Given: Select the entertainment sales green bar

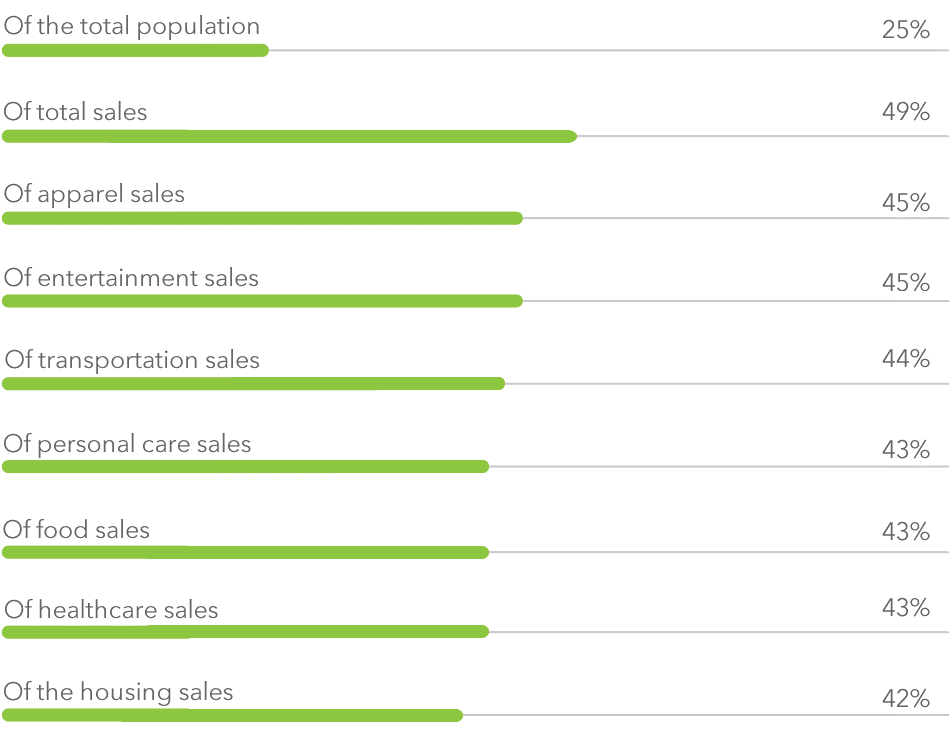Looking at the screenshot, I should 263,301.
